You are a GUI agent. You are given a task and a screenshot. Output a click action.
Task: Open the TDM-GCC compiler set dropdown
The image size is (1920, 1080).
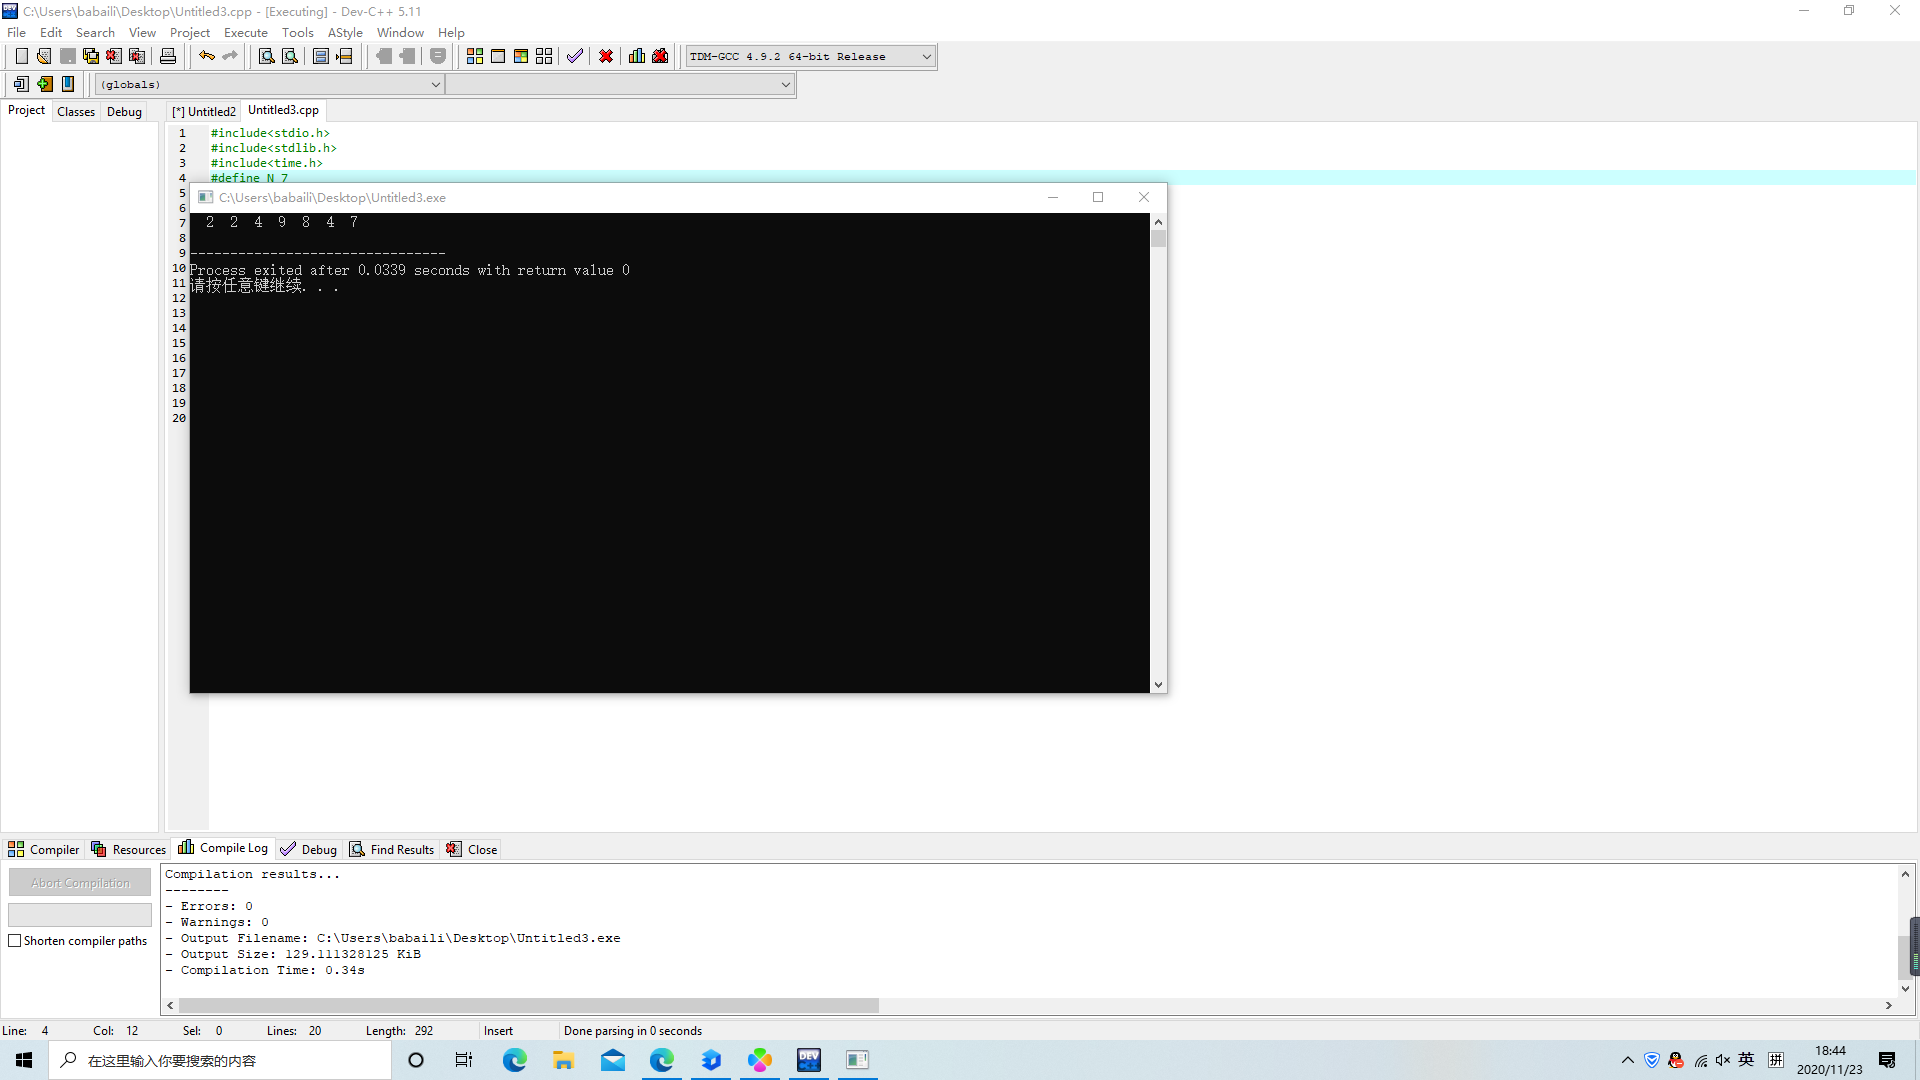pyautogui.click(x=926, y=56)
